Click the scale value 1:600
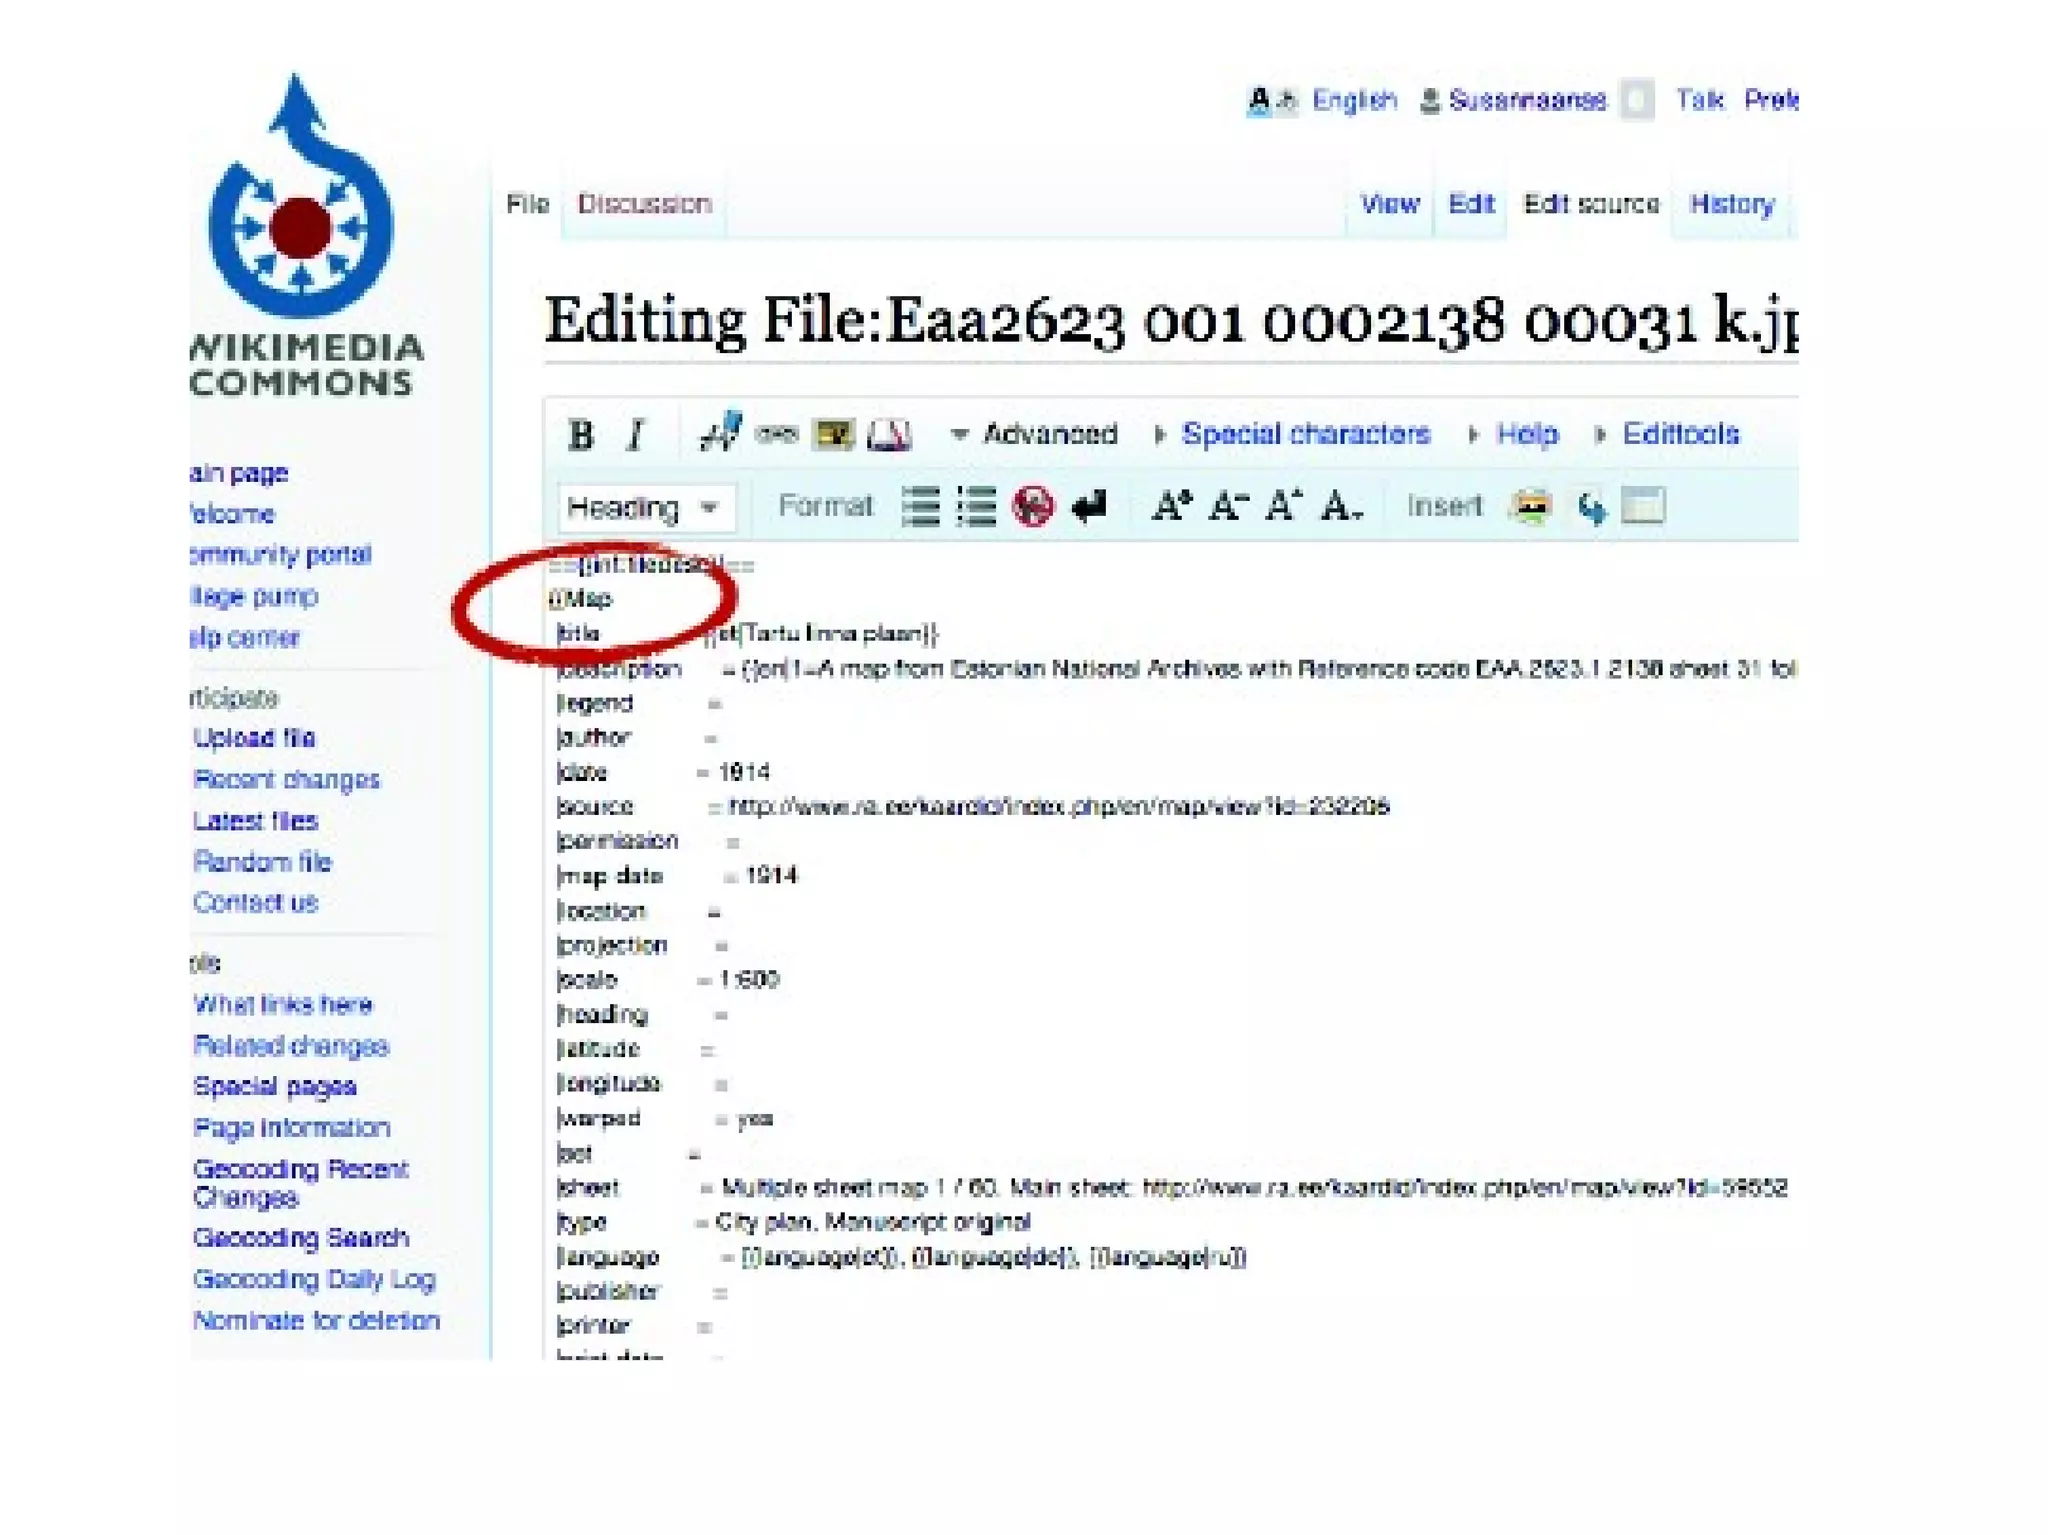 click(x=749, y=980)
